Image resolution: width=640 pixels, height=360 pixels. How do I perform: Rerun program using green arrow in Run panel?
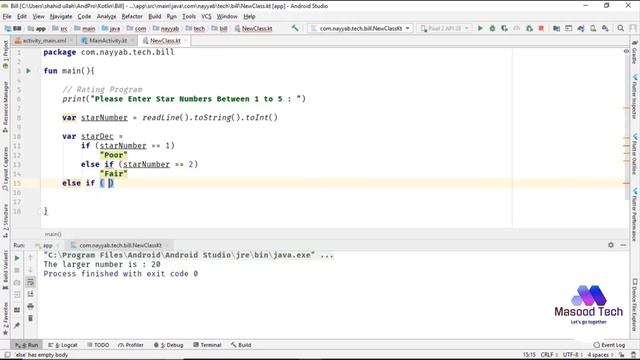point(17,258)
